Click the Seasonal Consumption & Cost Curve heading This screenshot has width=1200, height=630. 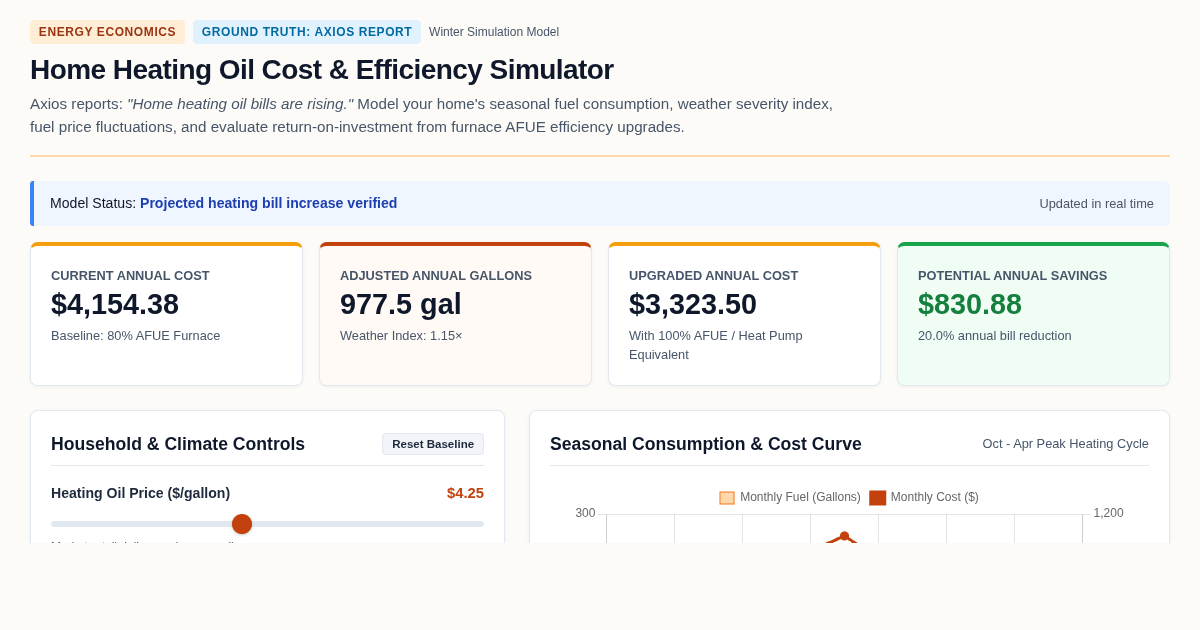tap(706, 444)
